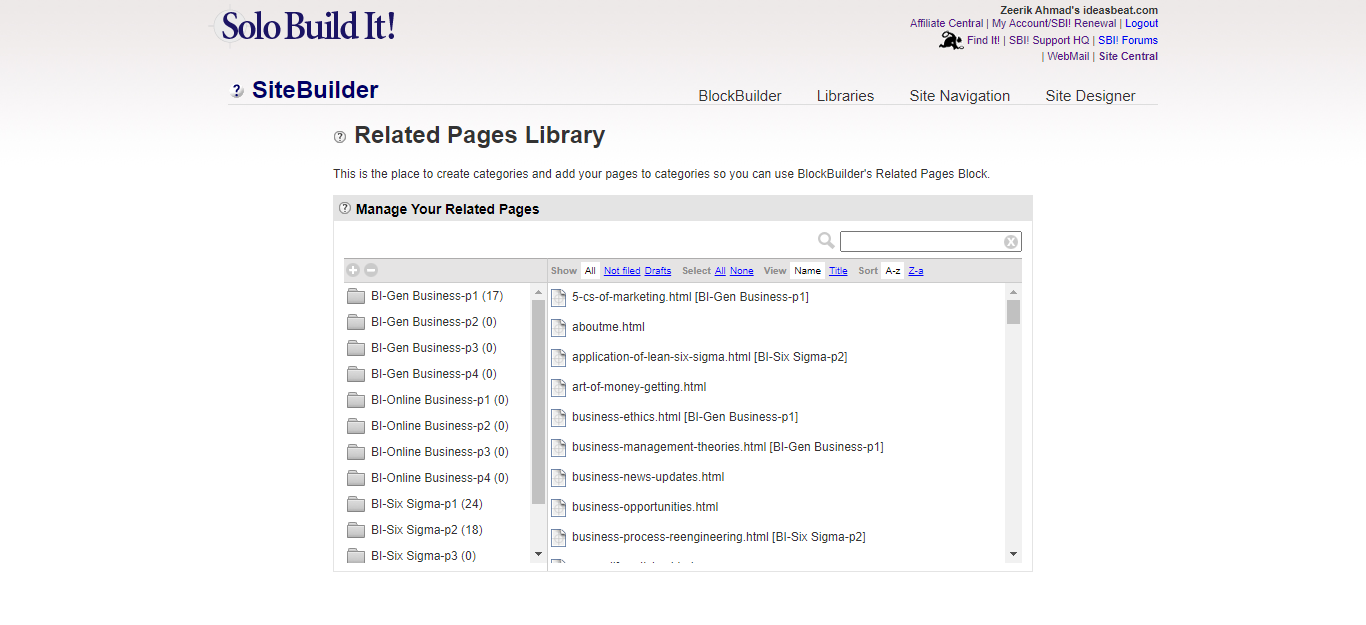Open the Find It! link

pyautogui.click(x=983, y=41)
